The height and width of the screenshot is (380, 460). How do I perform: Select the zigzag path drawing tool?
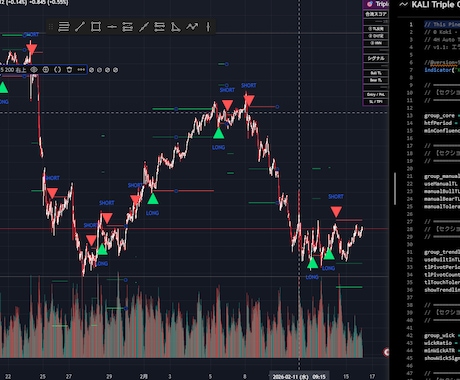[x=192, y=27]
